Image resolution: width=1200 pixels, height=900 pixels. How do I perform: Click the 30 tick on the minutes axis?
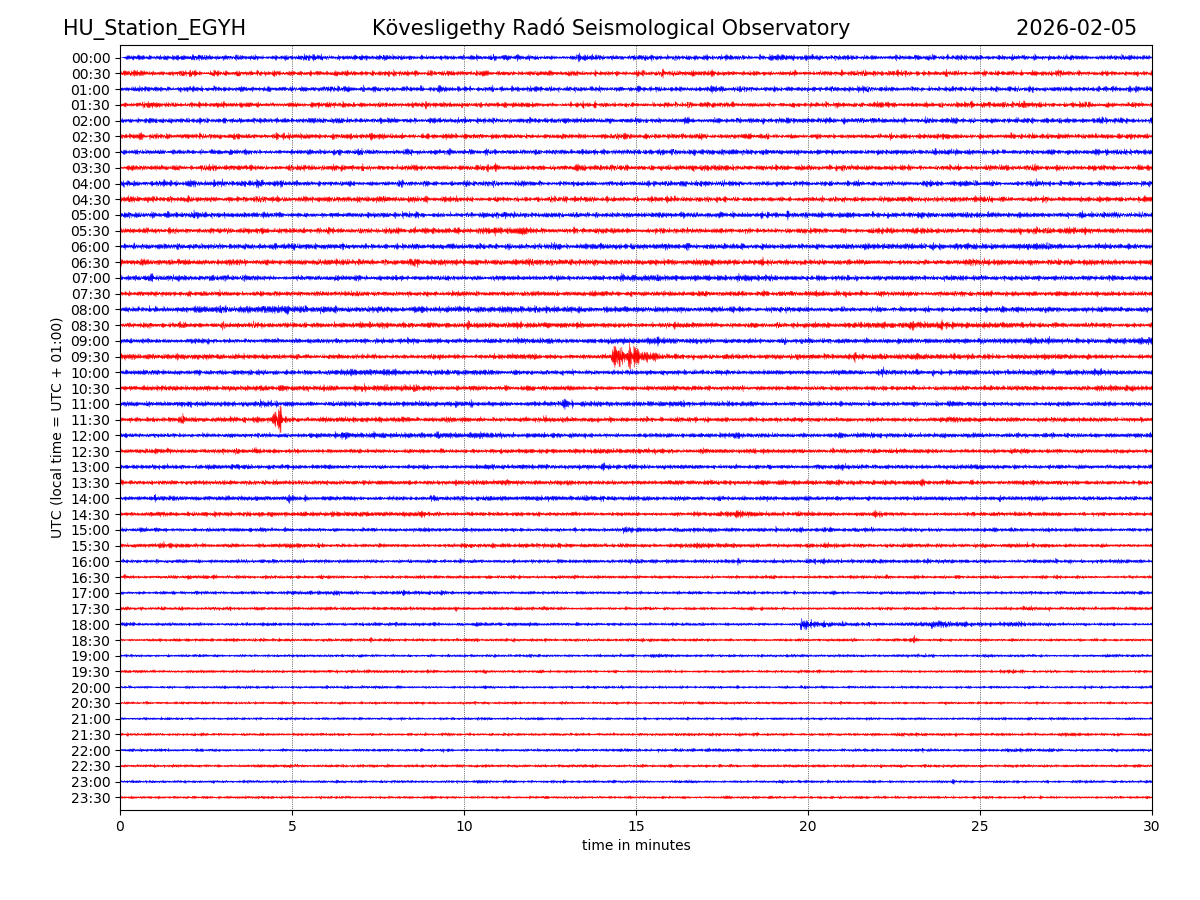[x=1152, y=827]
